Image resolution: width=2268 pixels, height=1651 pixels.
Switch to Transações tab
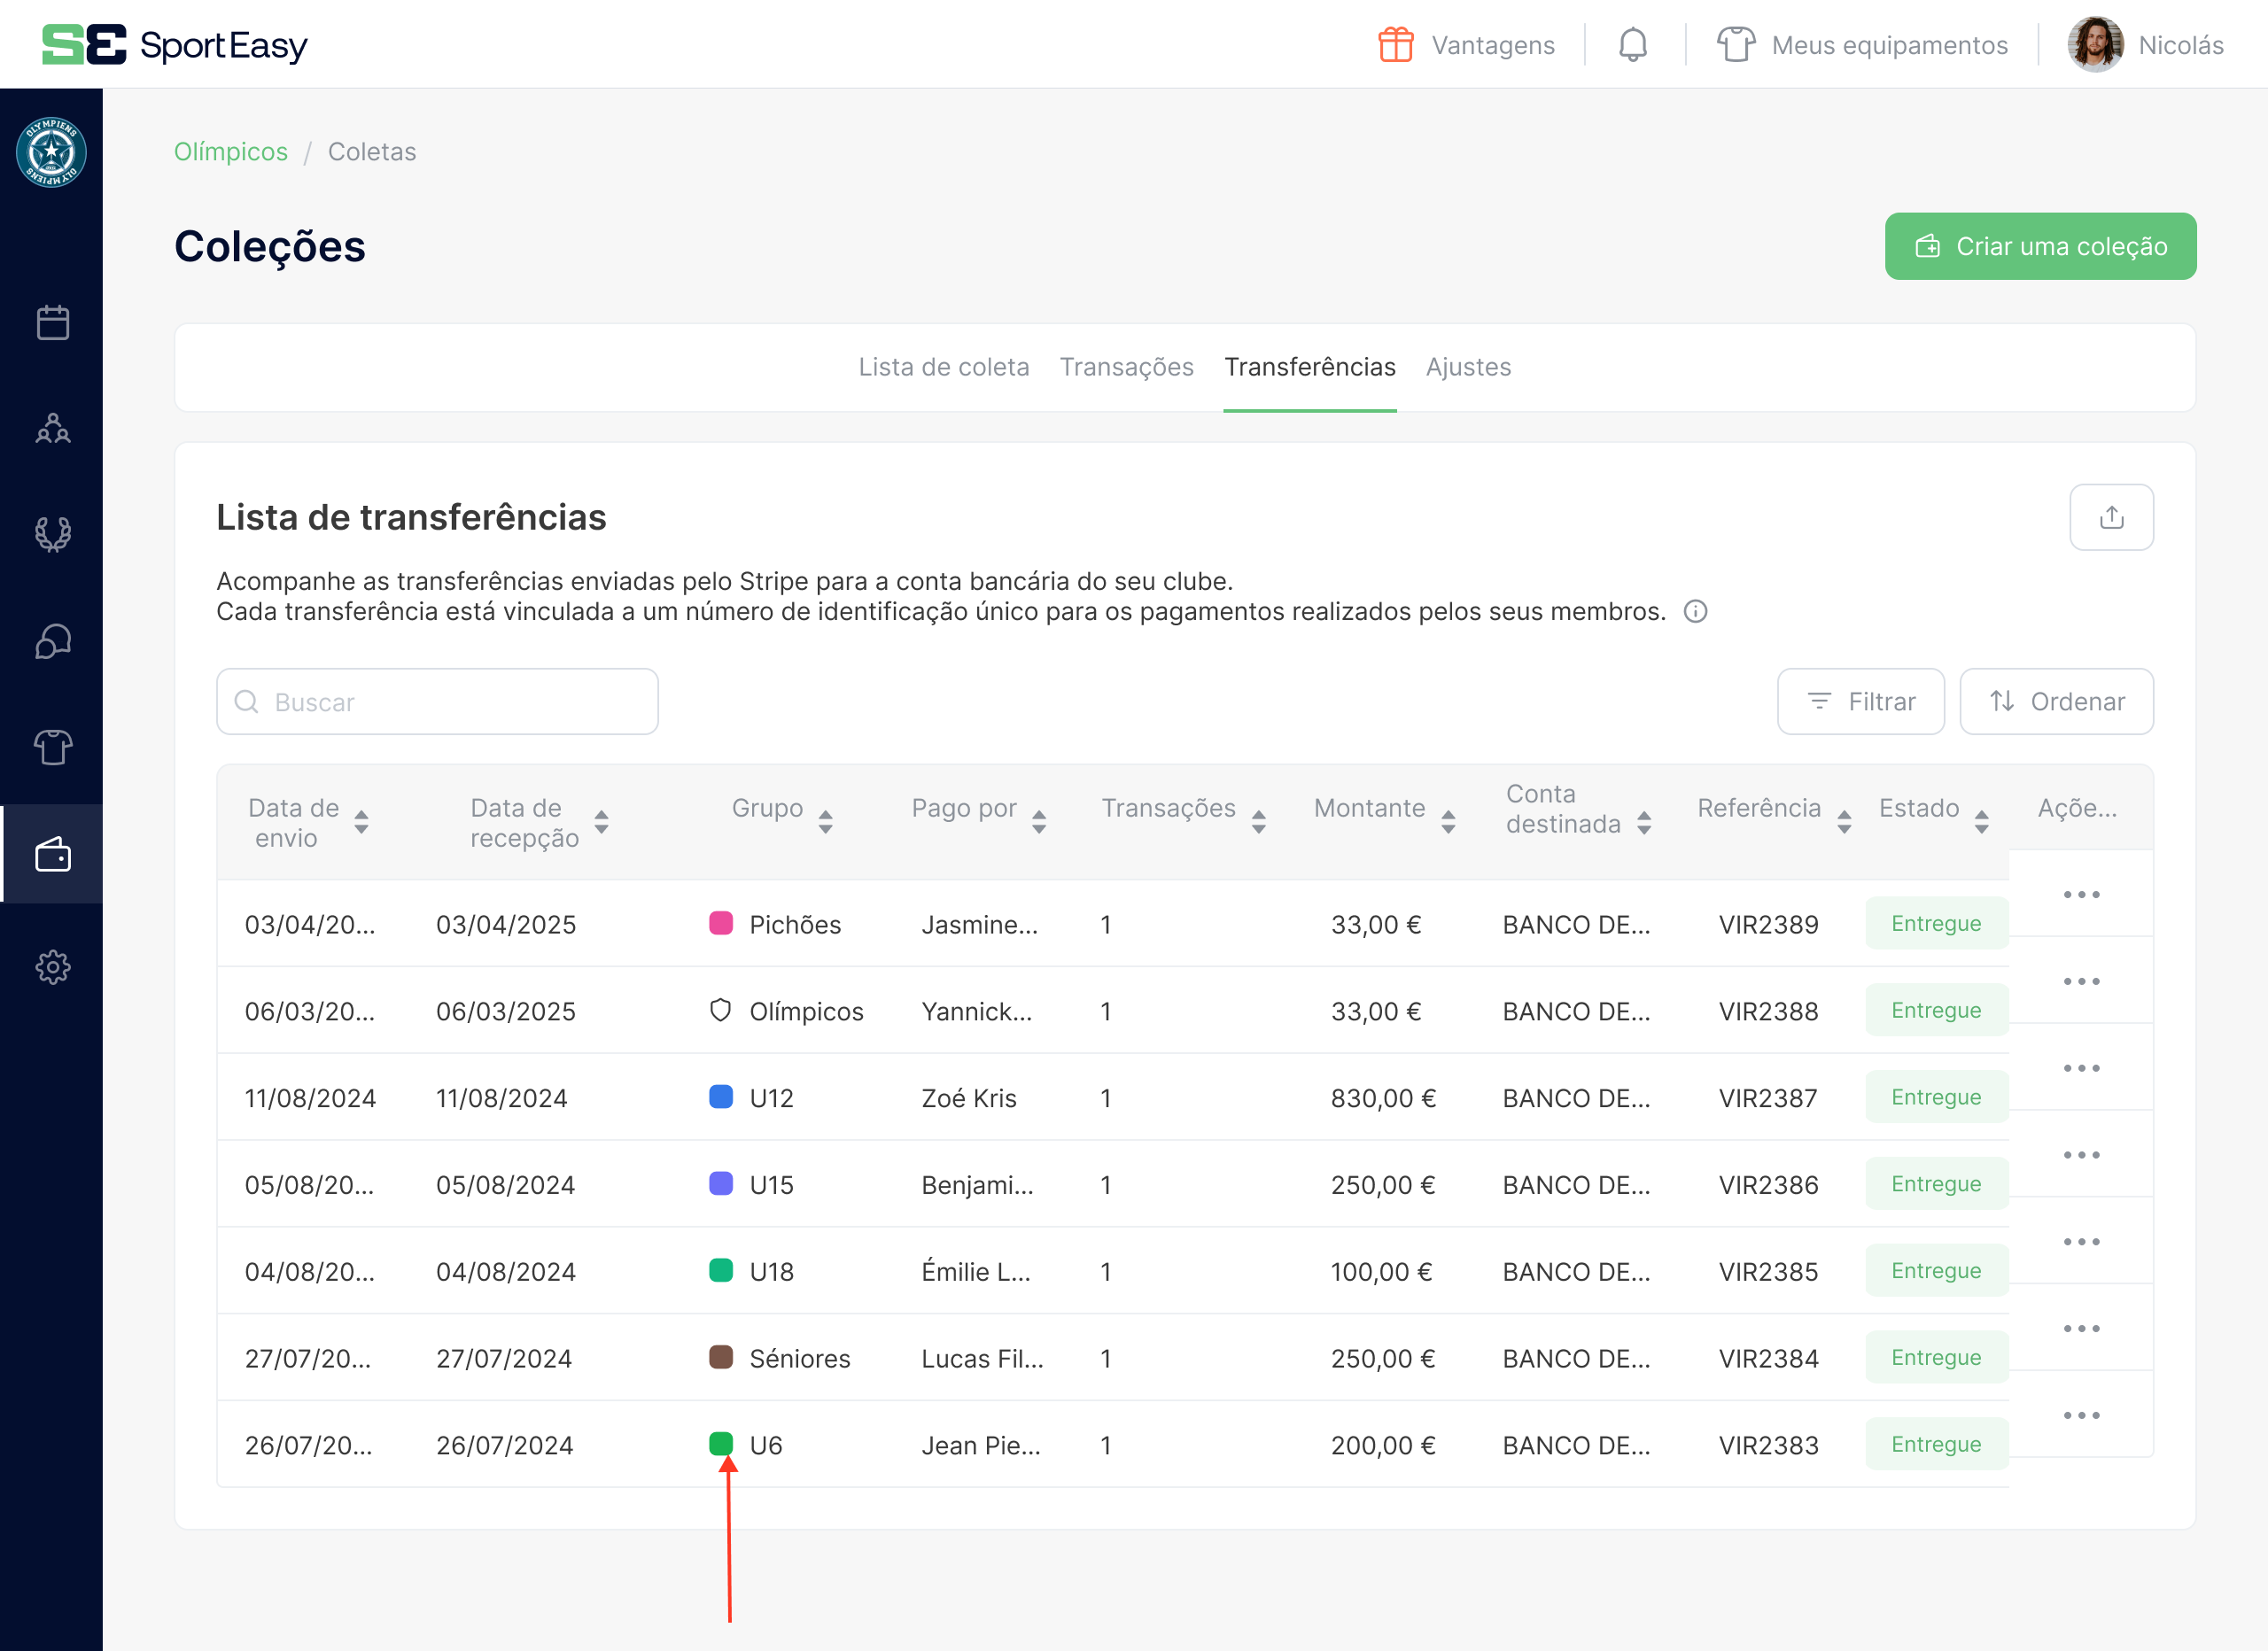1126,367
